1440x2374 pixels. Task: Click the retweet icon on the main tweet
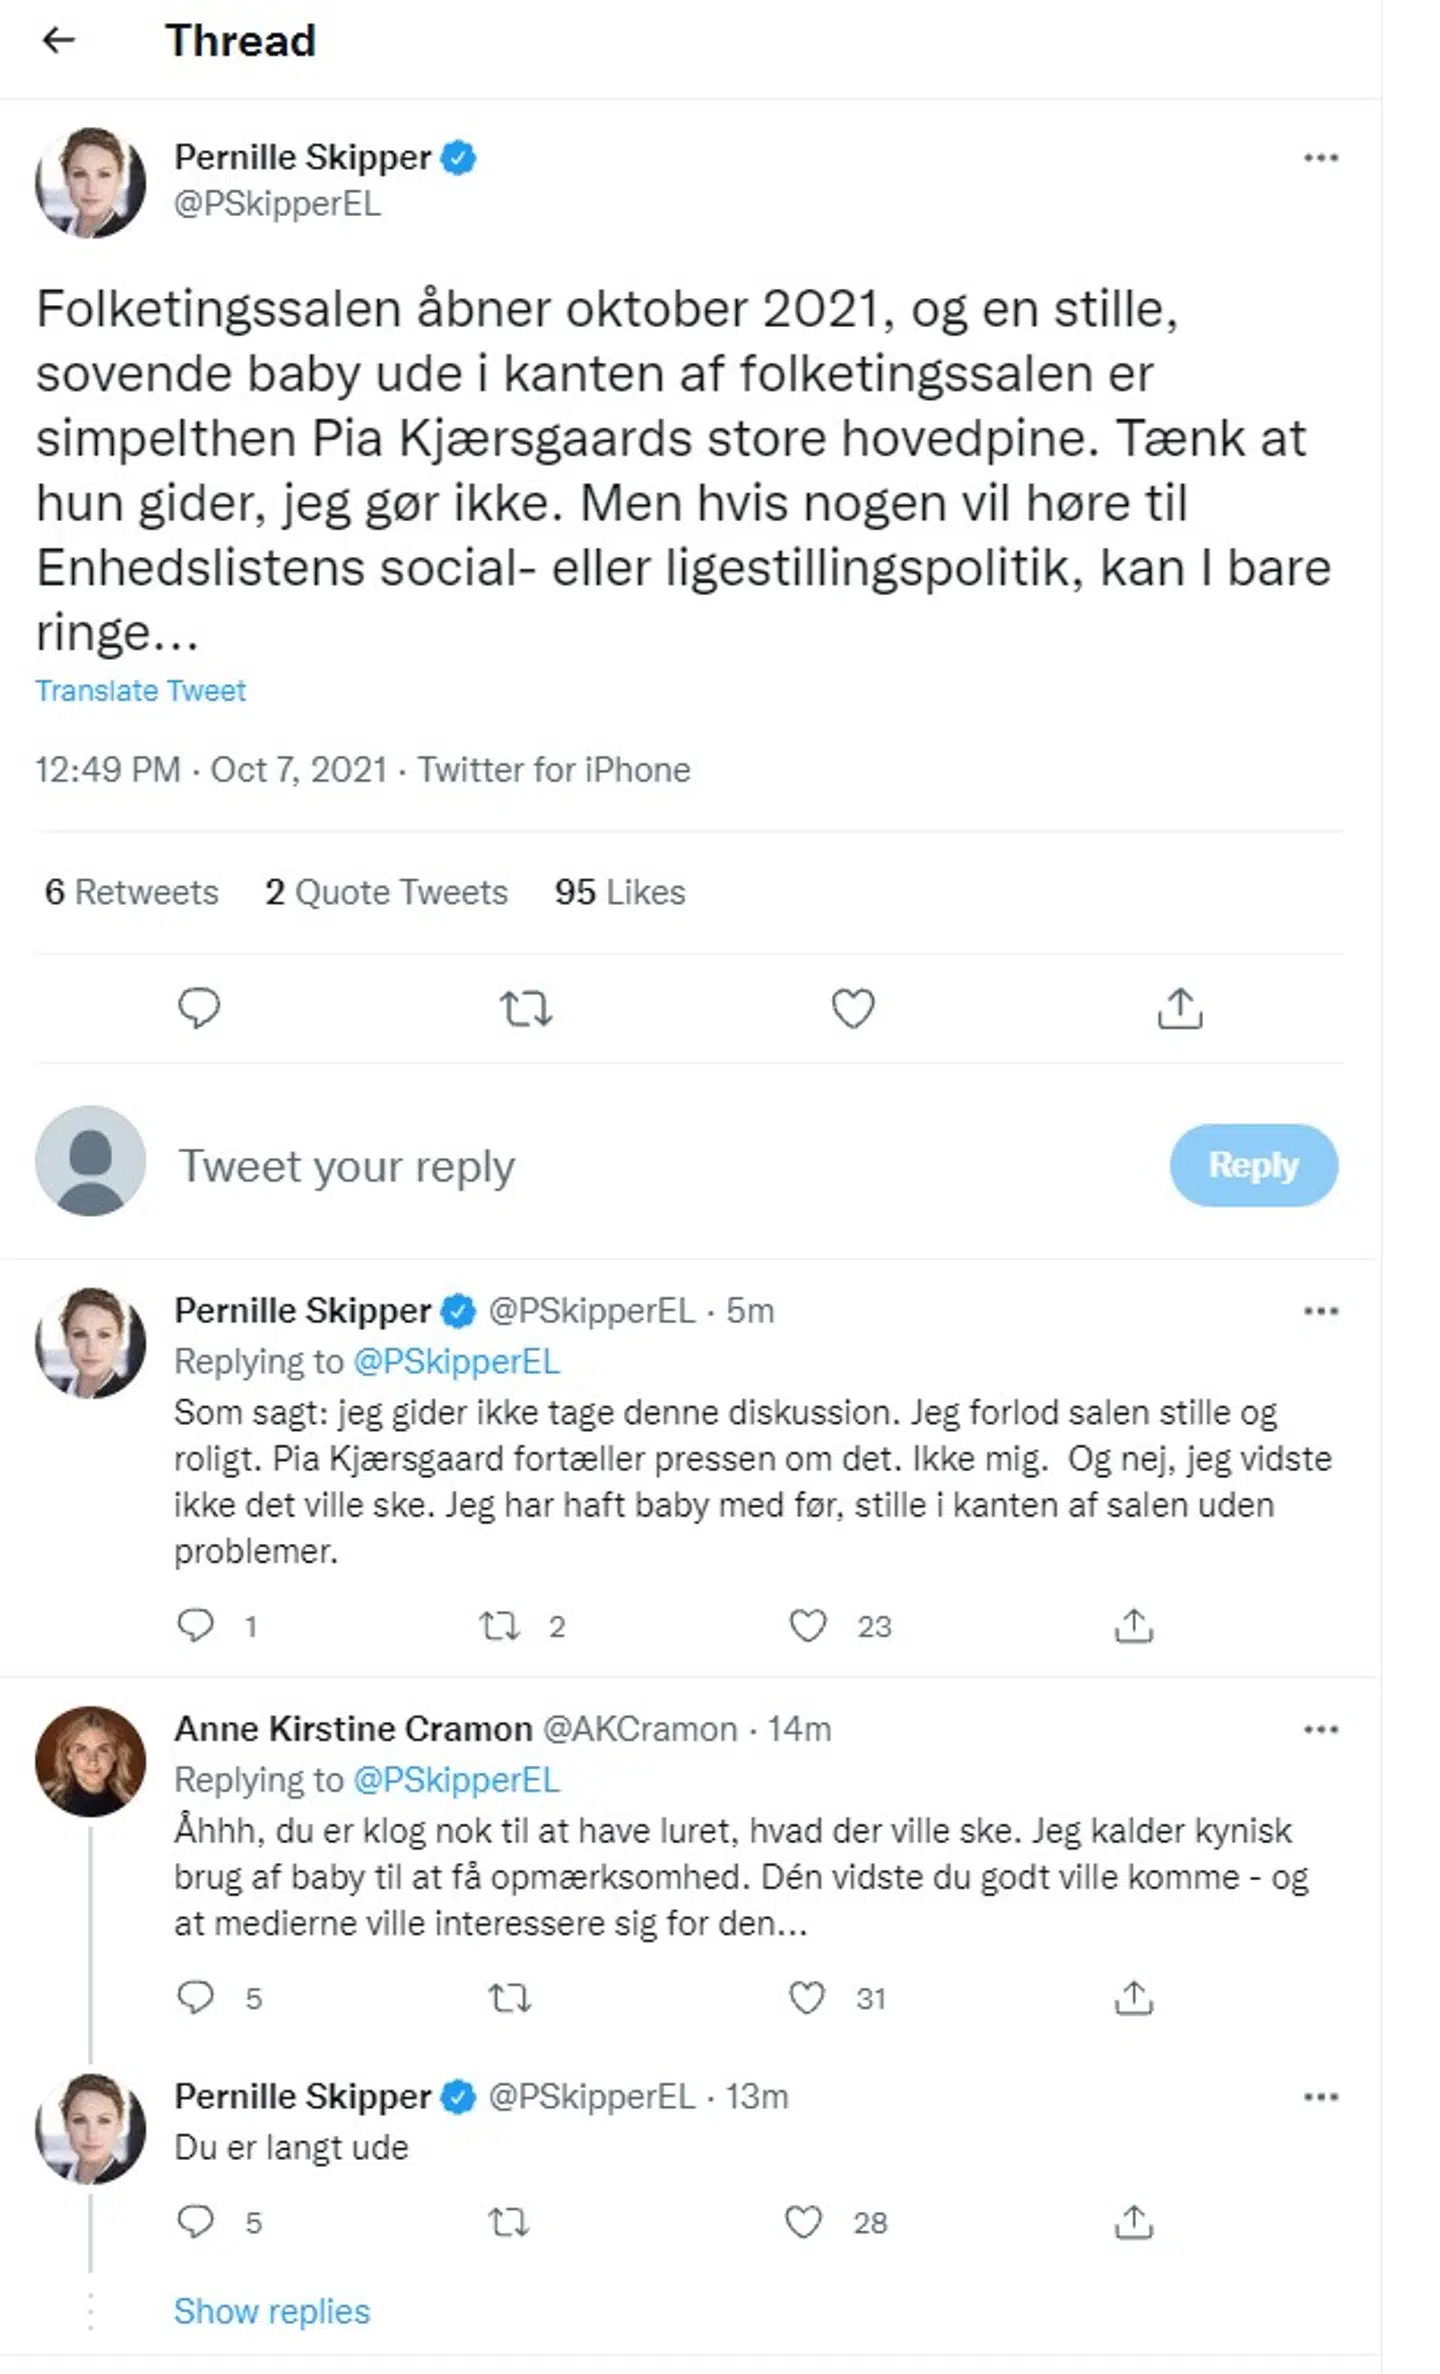[527, 1010]
